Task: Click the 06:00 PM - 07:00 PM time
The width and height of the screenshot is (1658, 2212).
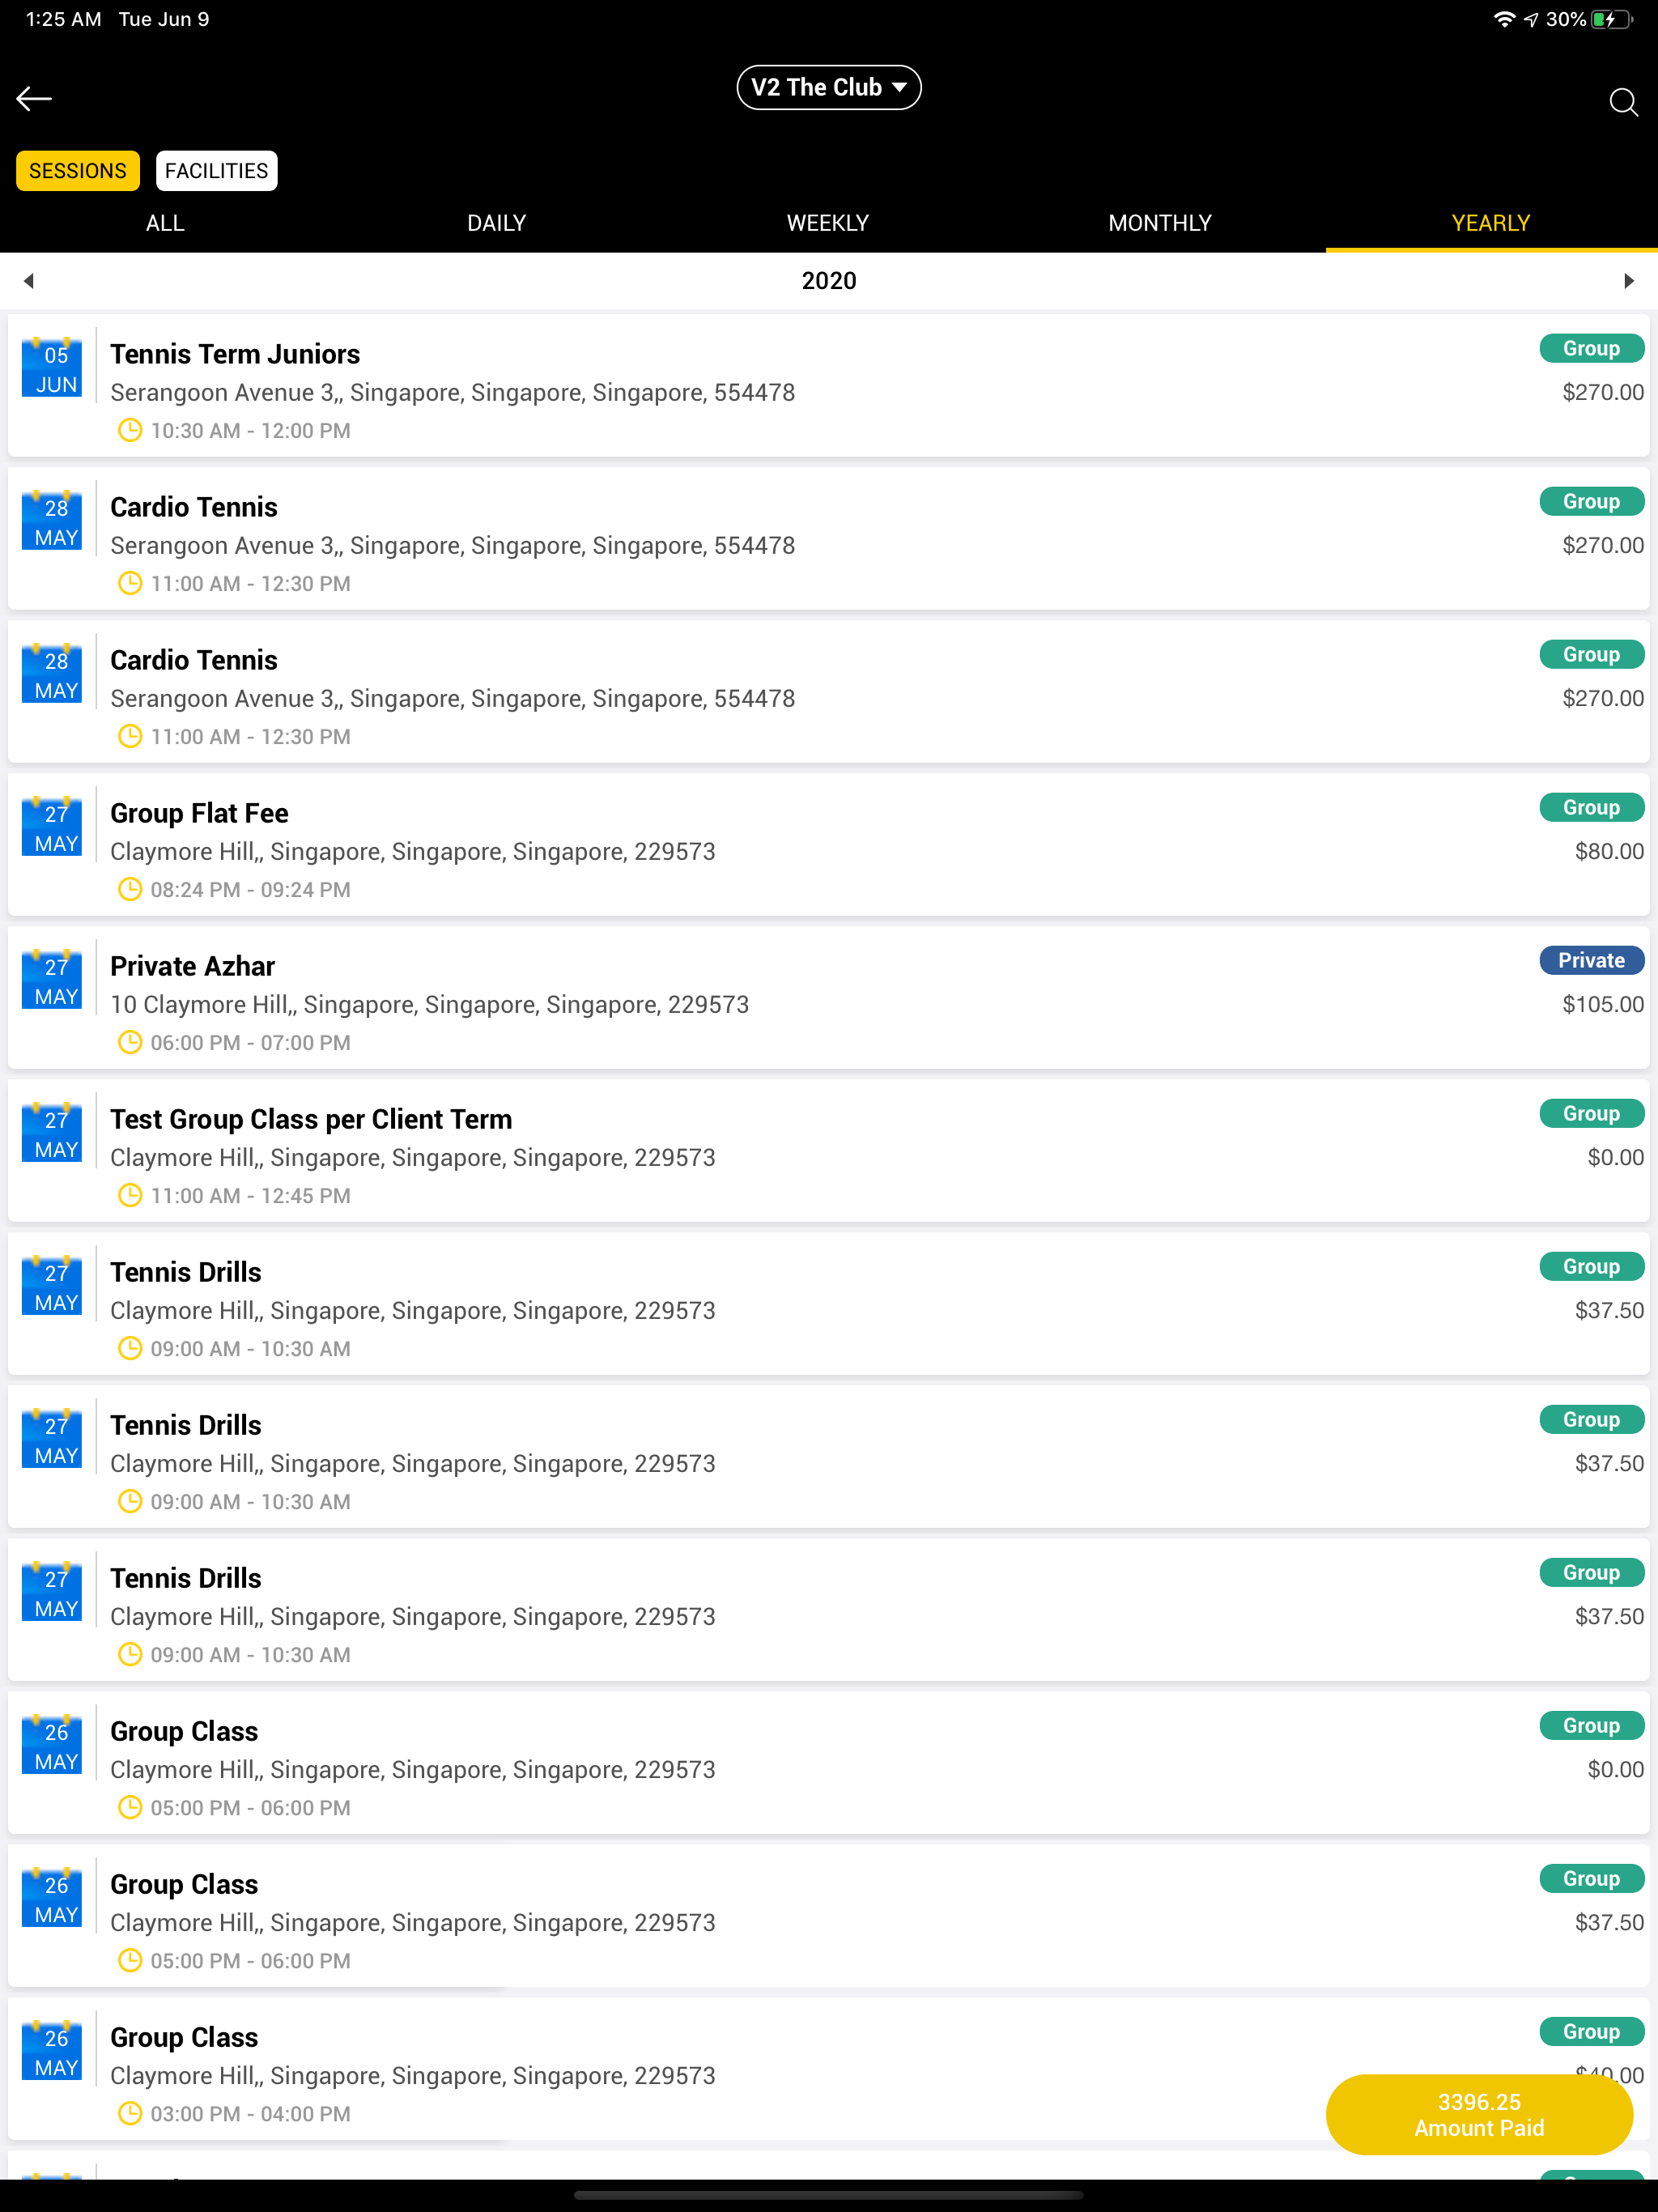Action: pos(251,1042)
